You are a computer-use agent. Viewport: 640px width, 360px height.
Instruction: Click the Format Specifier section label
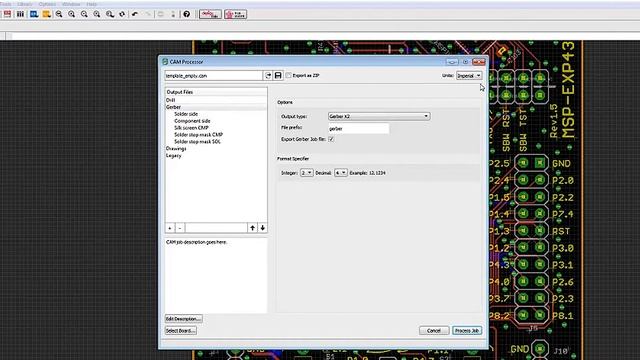[x=293, y=159]
